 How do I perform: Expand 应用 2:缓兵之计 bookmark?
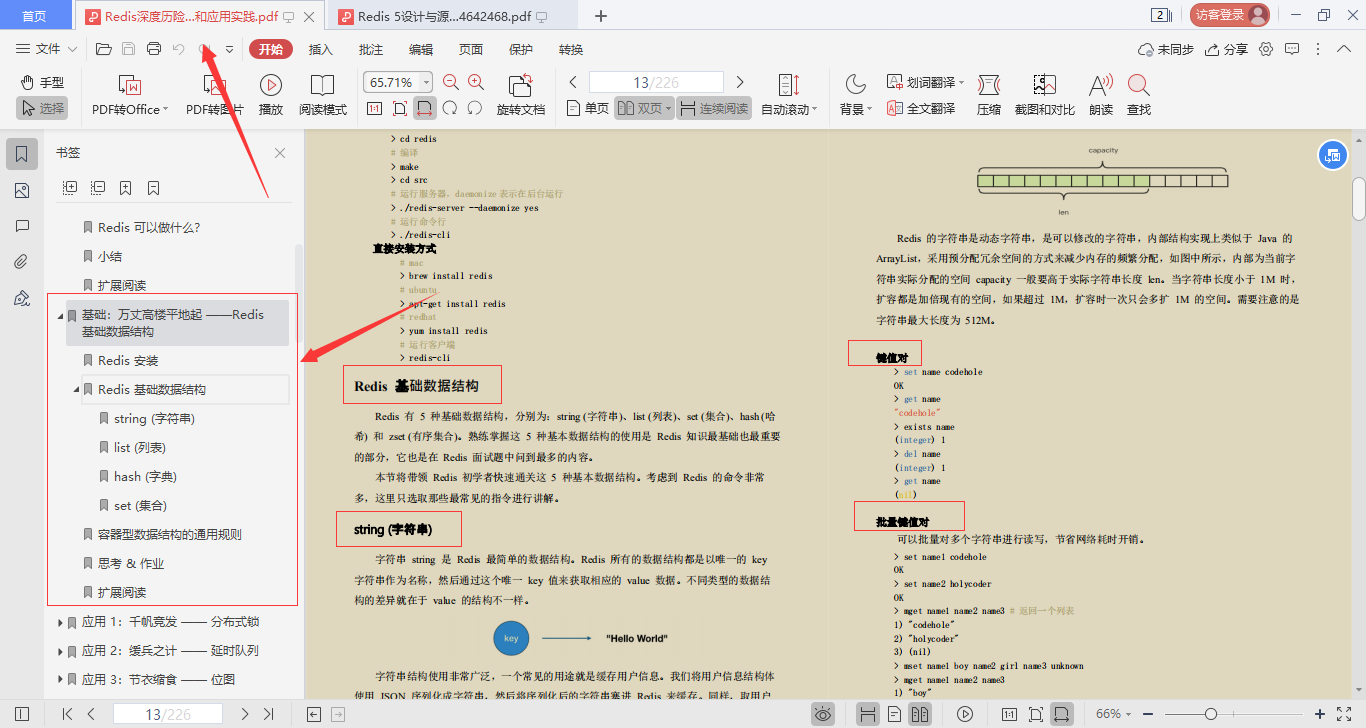click(x=61, y=651)
